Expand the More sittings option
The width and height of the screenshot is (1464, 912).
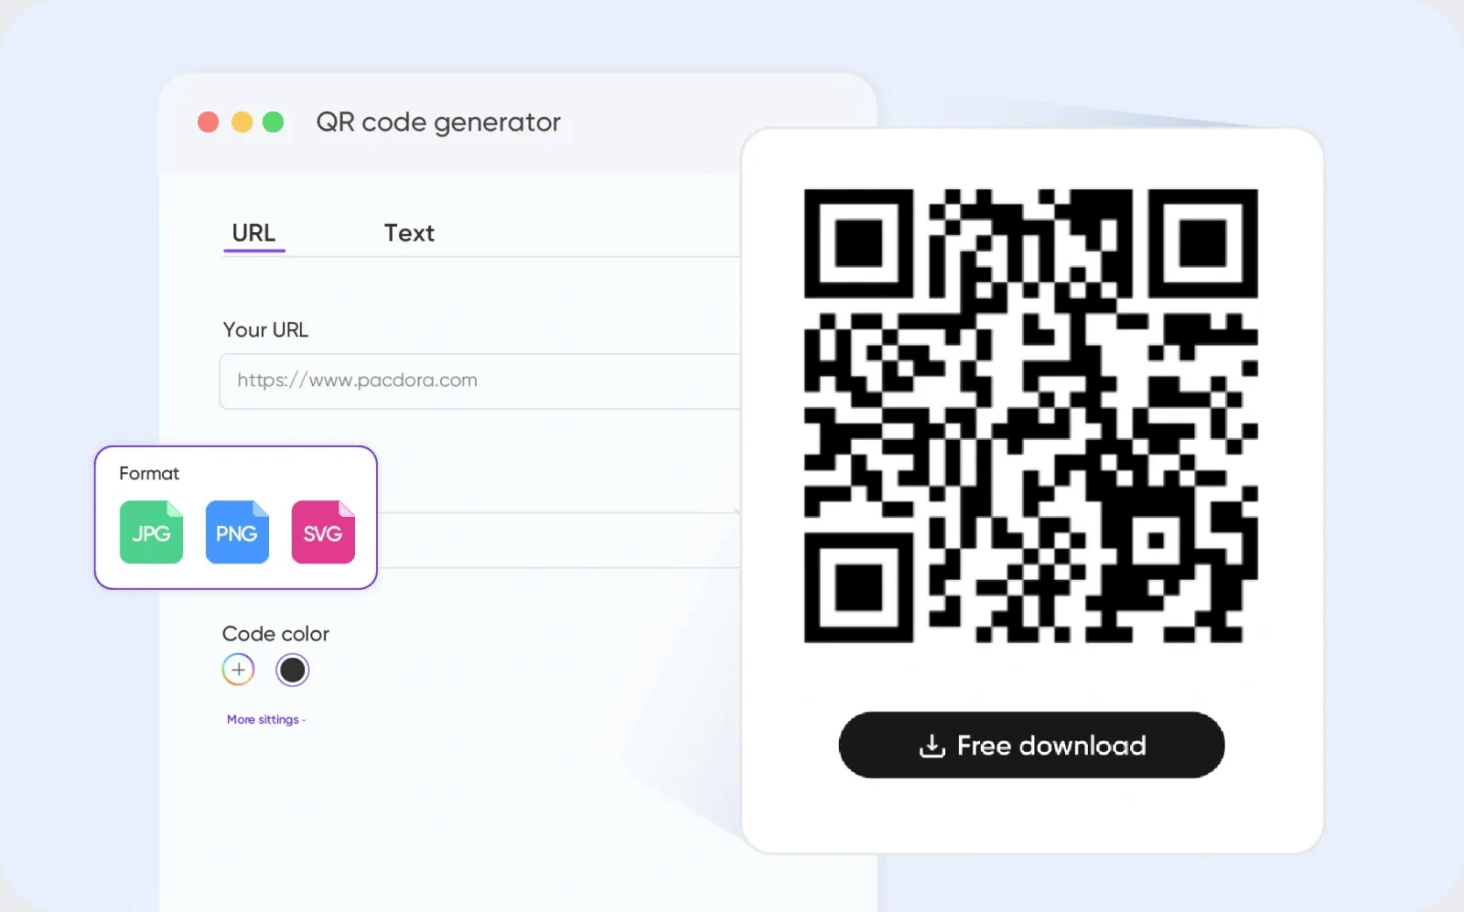point(266,719)
